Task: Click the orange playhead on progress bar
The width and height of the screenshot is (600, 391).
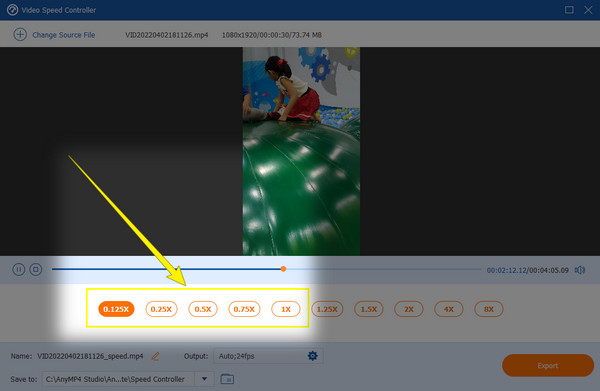Action: pyautogui.click(x=283, y=269)
